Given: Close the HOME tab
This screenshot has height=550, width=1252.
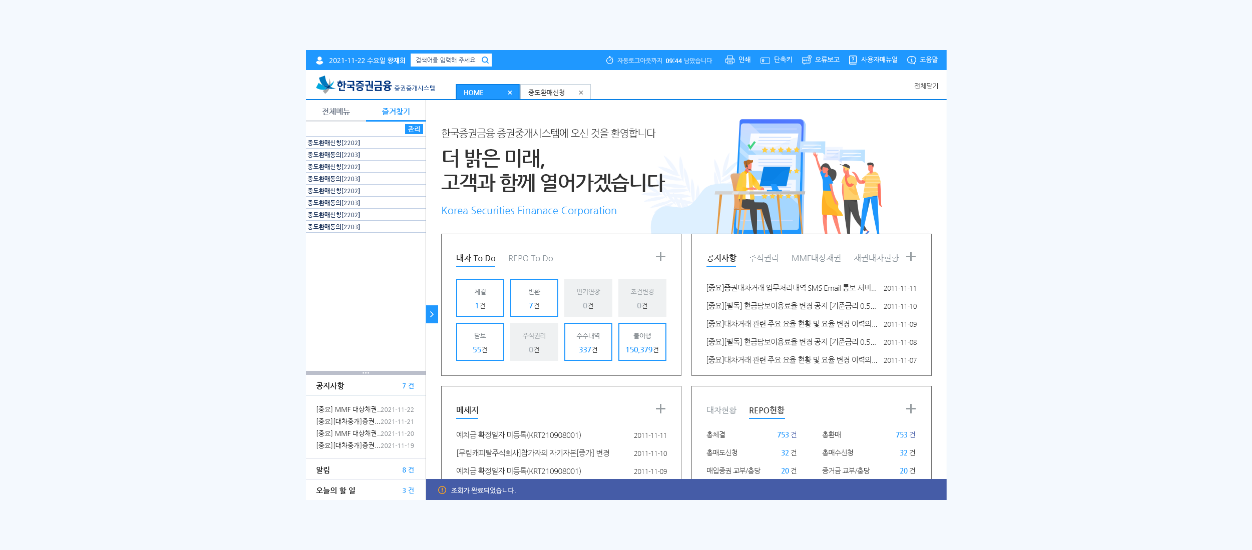Looking at the screenshot, I should point(510,92).
